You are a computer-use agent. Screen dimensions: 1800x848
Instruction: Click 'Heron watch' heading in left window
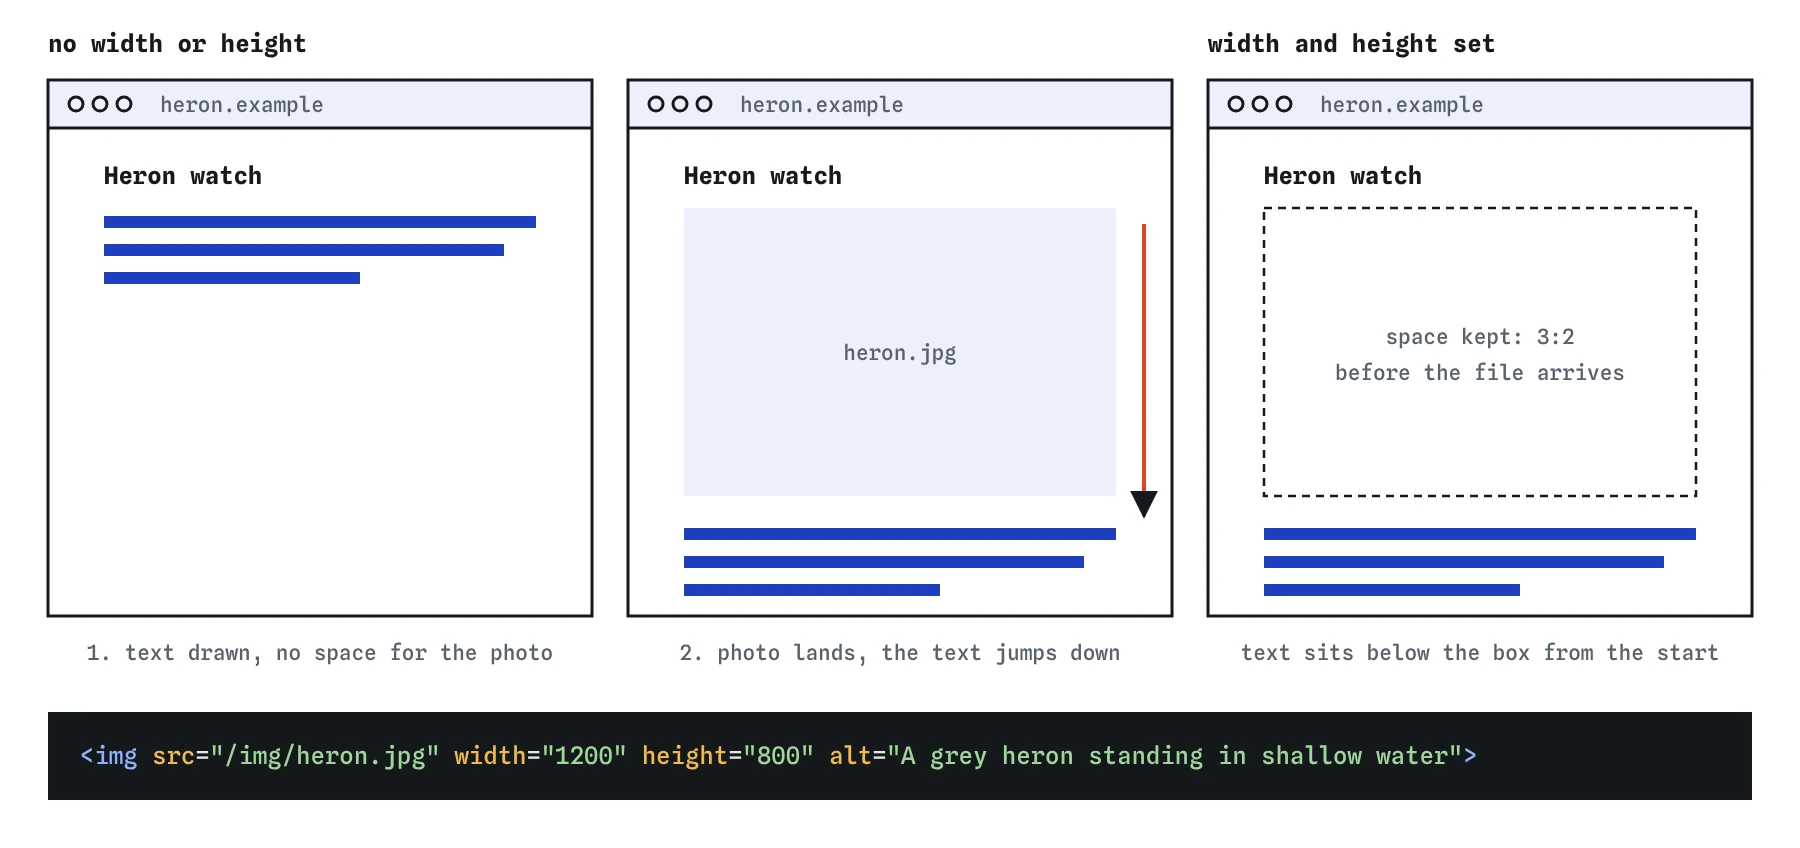183,176
